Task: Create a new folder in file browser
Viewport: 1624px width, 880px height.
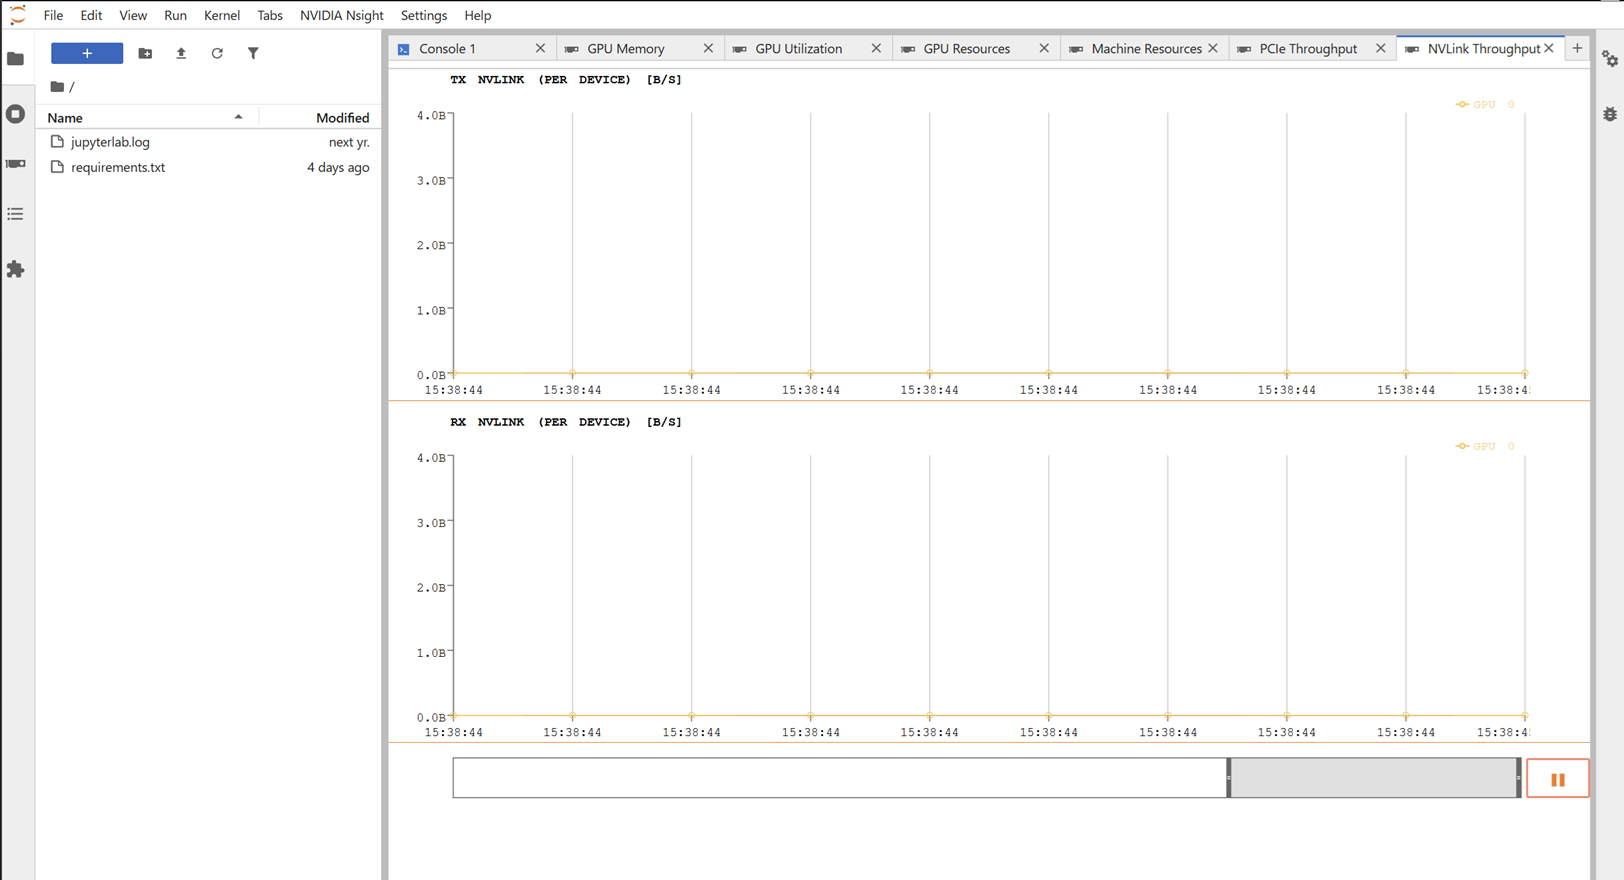Action: point(145,53)
